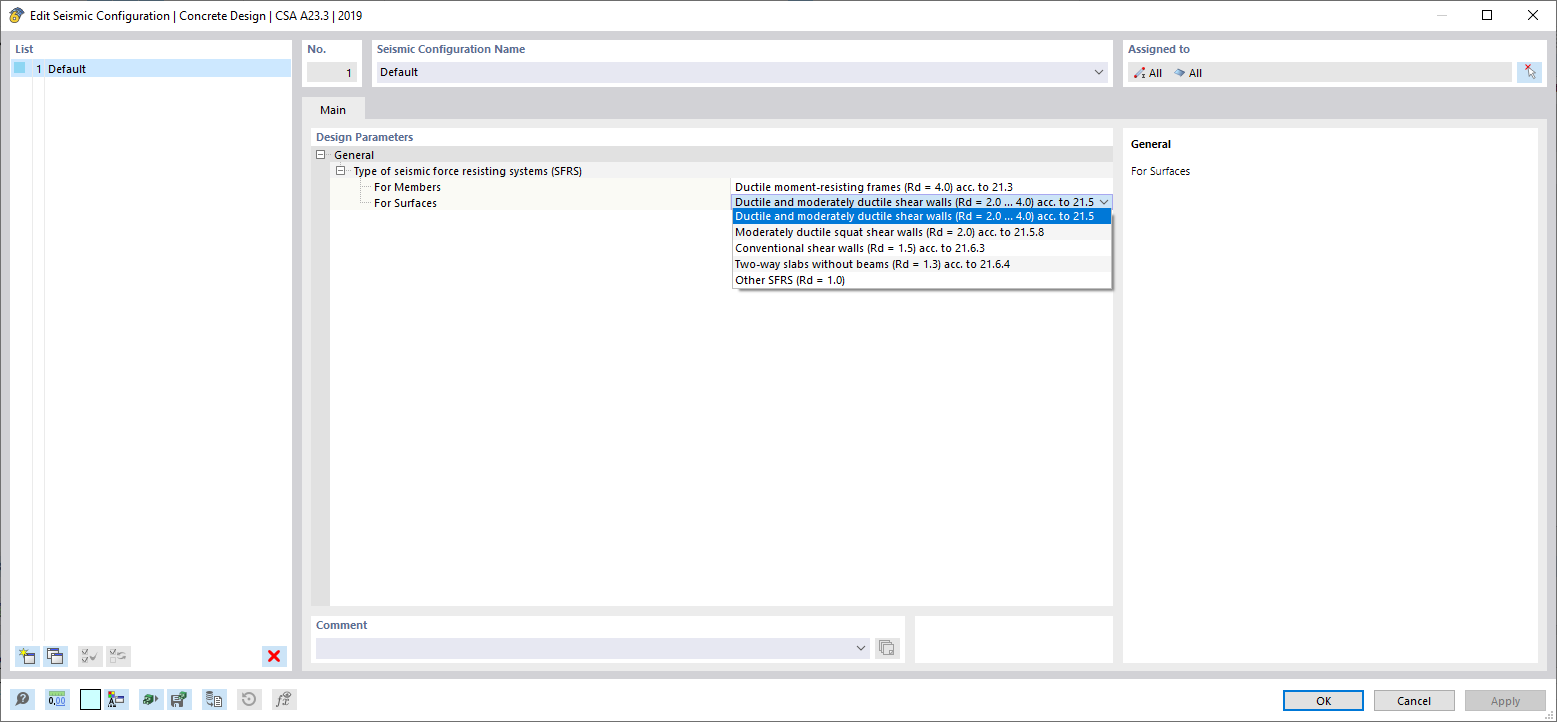Image resolution: width=1557 pixels, height=722 pixels.
Task: Click the Assigned to All members text
Action: click(x=1156, y=73)
